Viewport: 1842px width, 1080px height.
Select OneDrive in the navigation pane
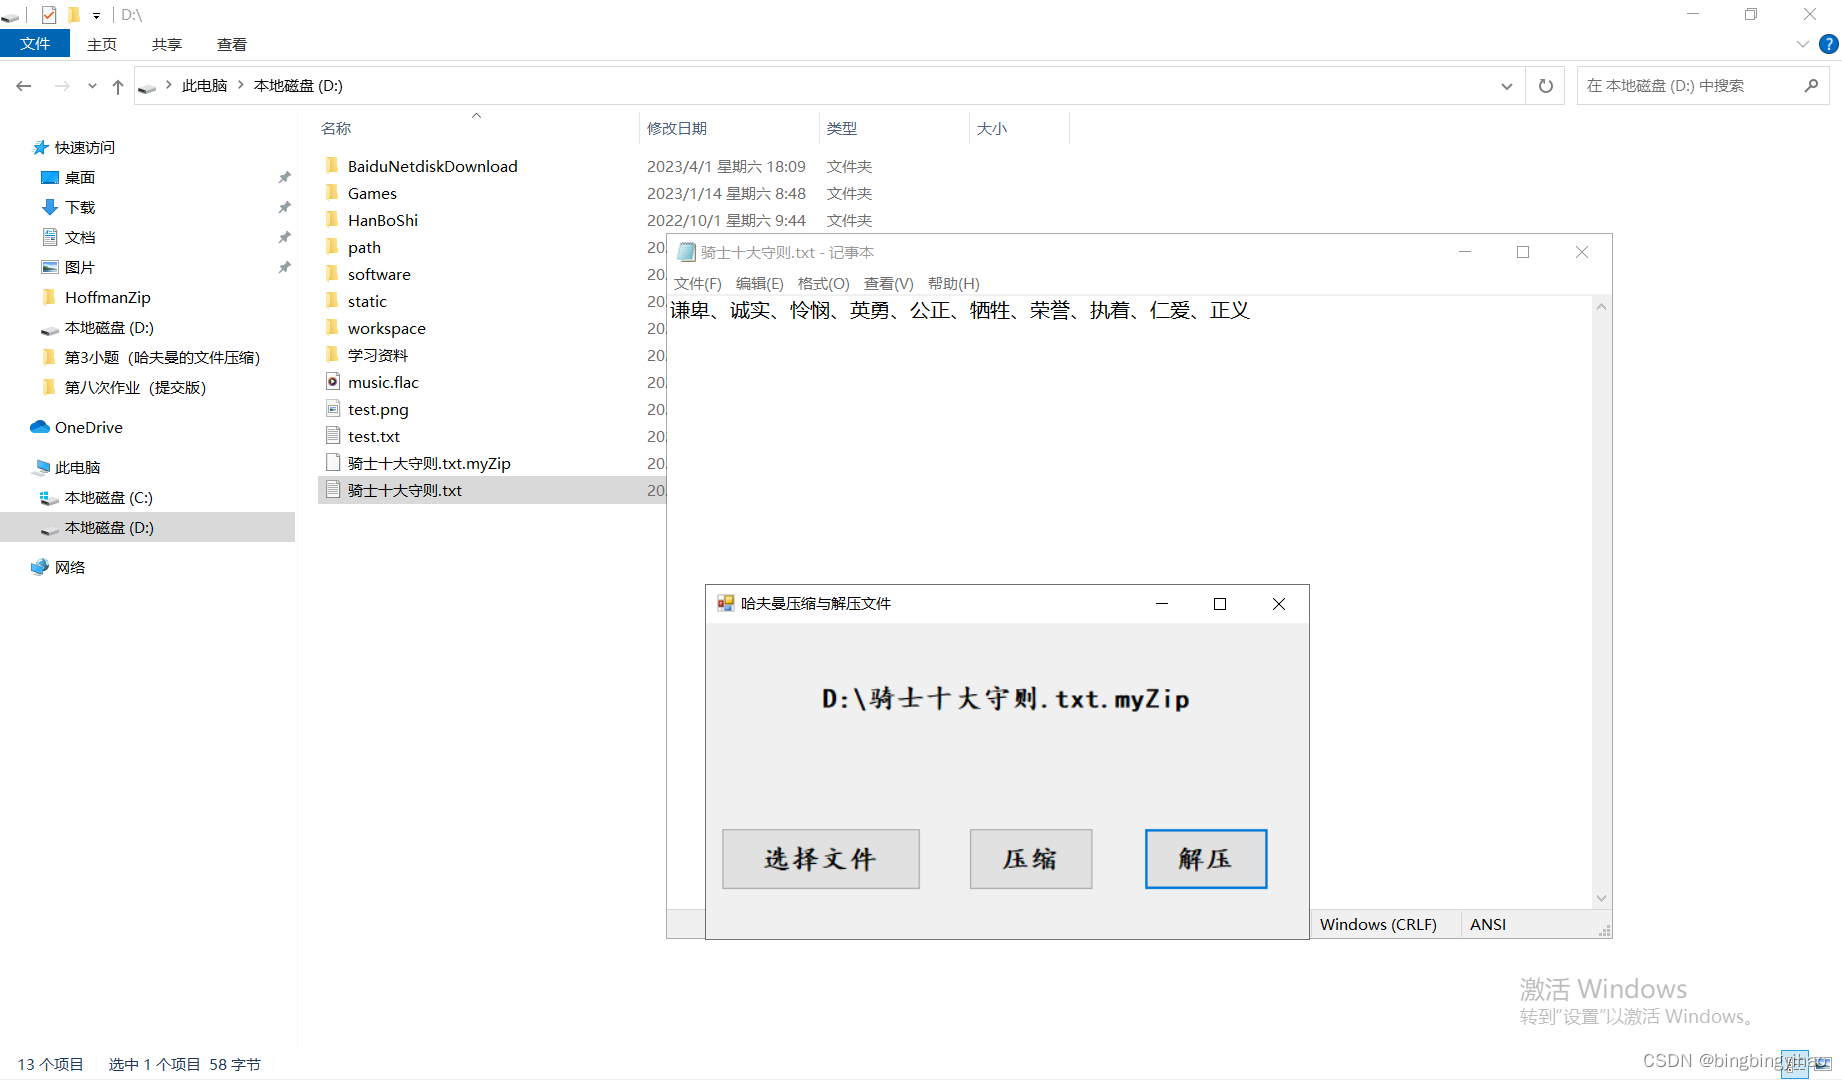(88, 427)
